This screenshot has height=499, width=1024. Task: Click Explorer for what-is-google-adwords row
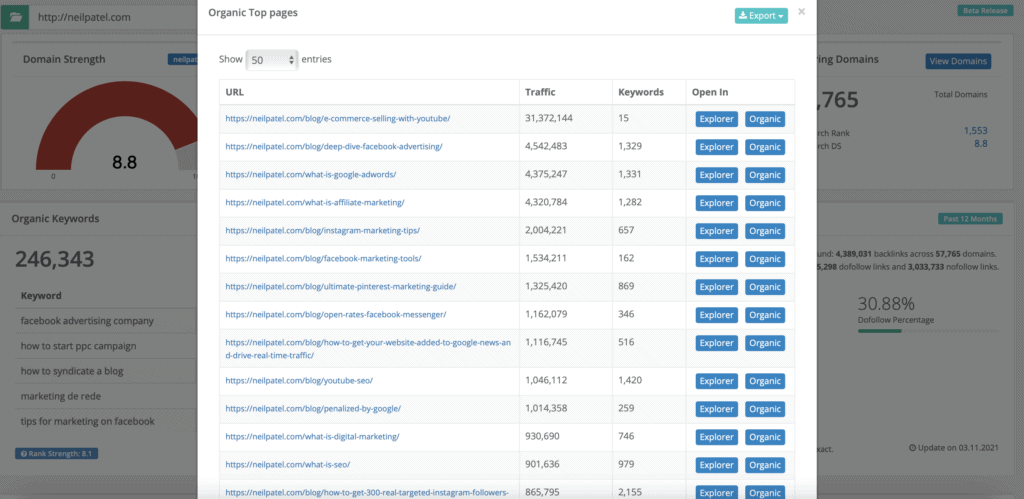click(x=716, y=175)
